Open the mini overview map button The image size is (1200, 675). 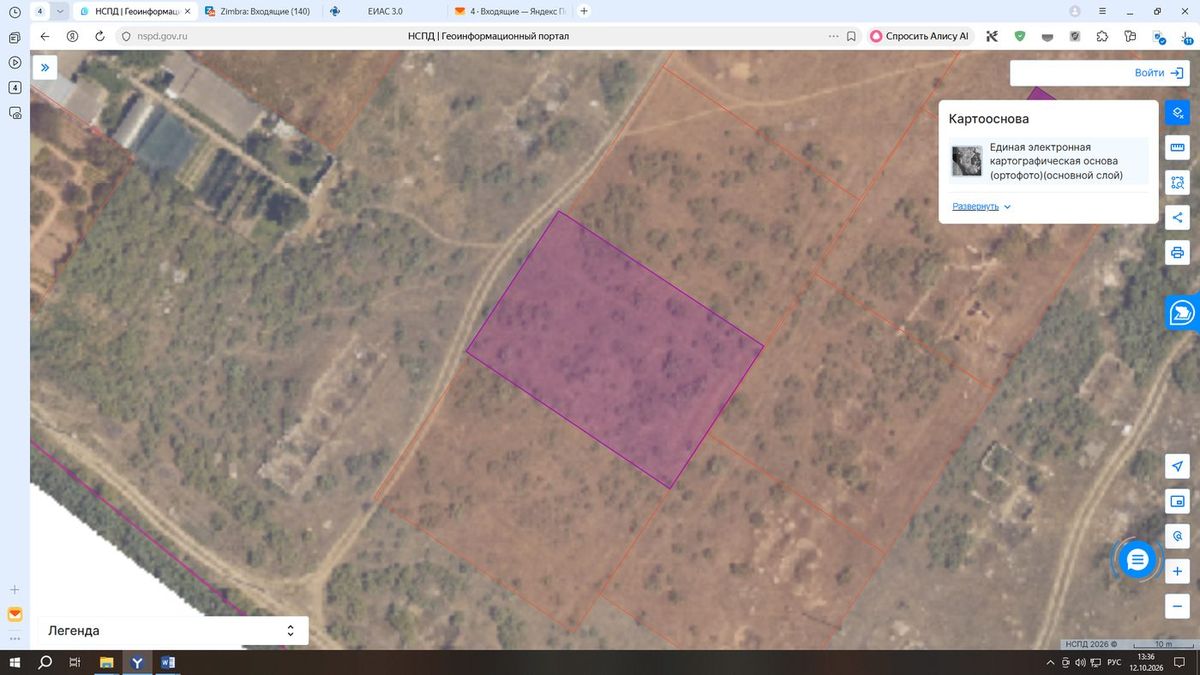click(1178, 501)
